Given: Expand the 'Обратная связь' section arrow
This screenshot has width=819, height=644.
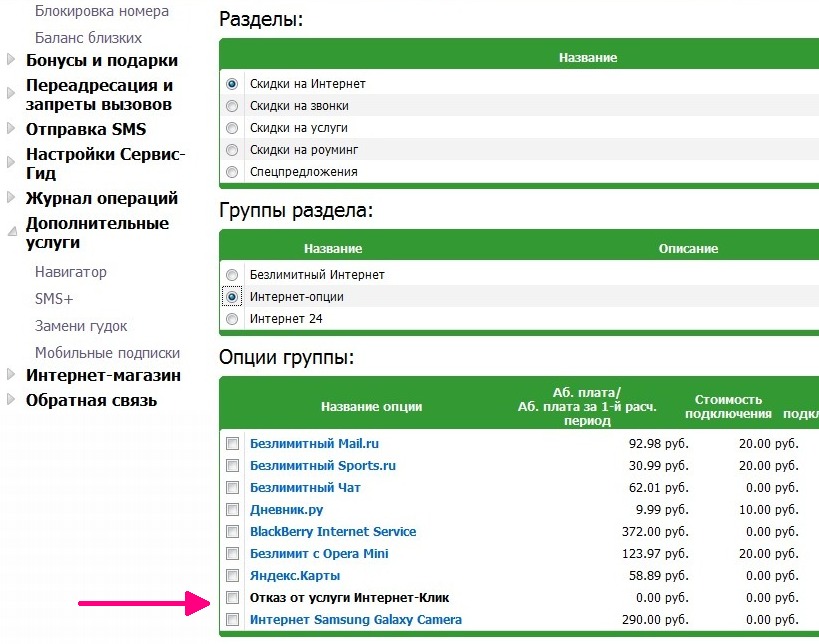Looking at the screenshot, I should (x=10, y=400).
